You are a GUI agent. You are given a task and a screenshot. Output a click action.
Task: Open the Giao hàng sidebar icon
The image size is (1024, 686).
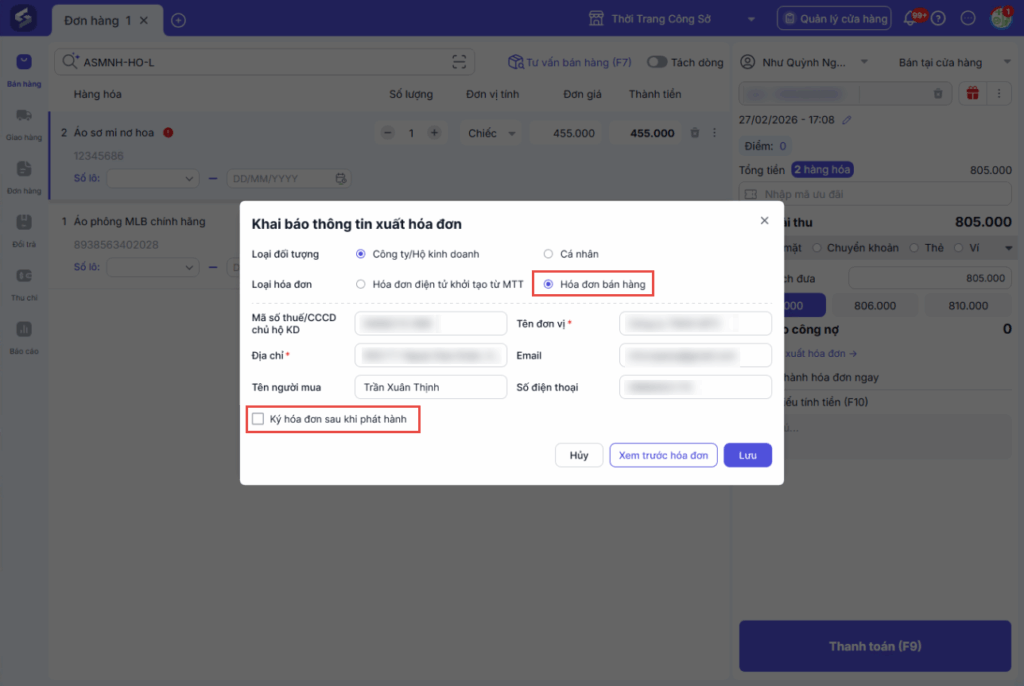tap(24, 122)
